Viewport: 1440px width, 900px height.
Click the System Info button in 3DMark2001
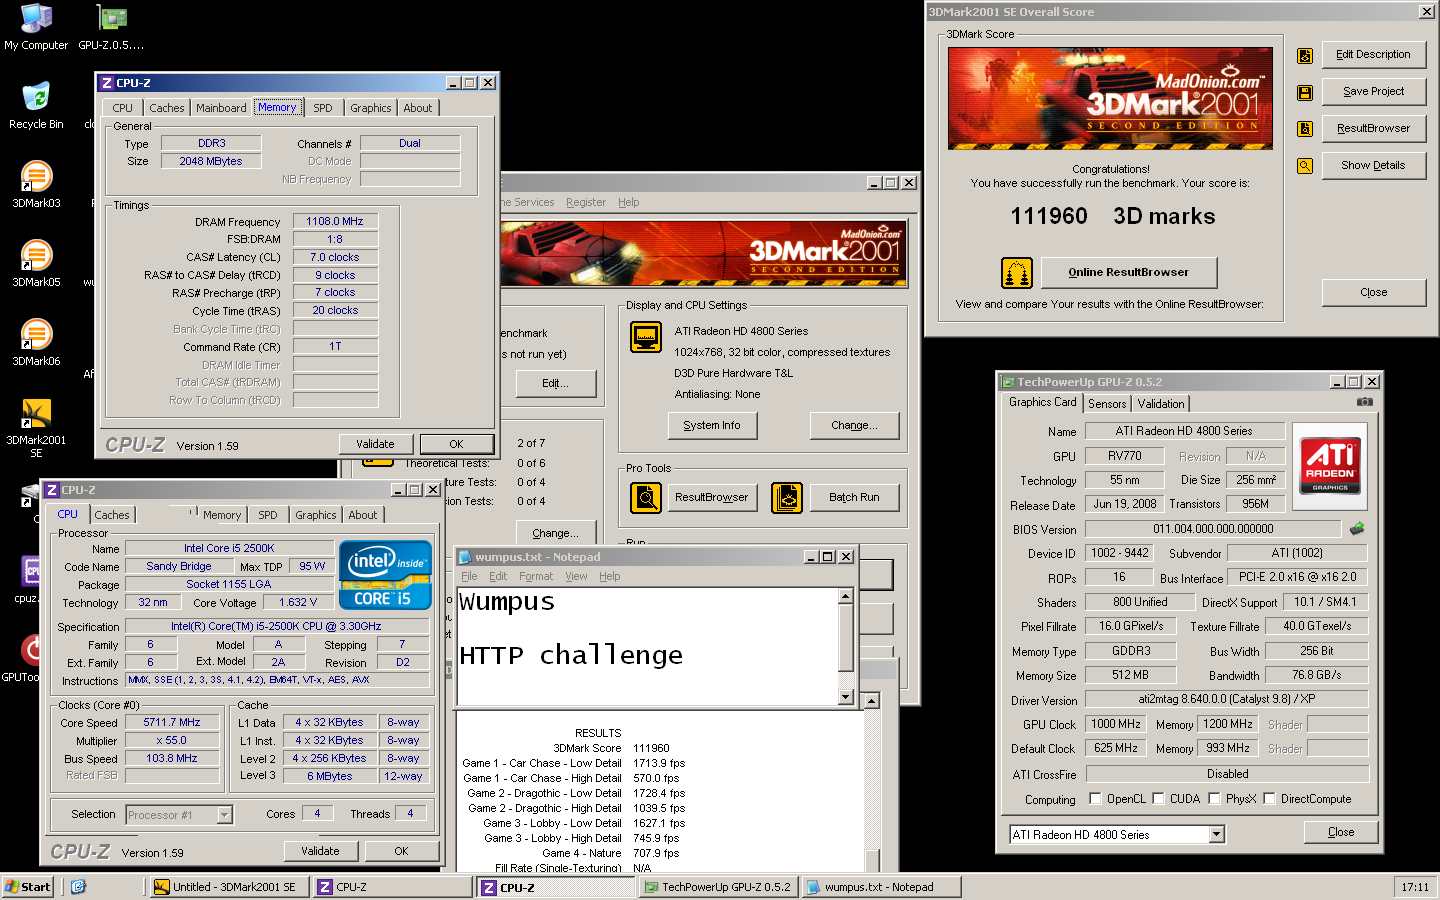(712, 425)
